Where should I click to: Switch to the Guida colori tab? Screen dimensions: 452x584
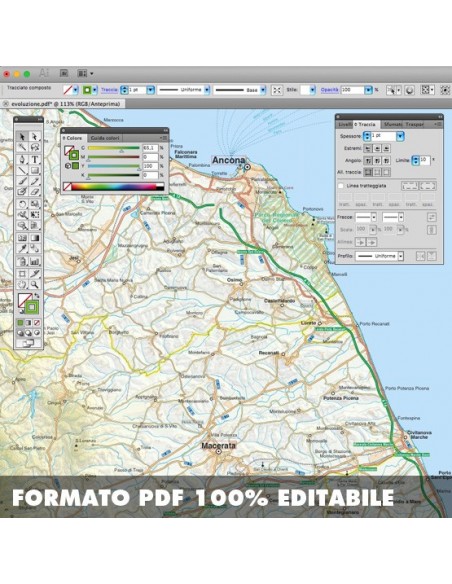coord(105,138)
